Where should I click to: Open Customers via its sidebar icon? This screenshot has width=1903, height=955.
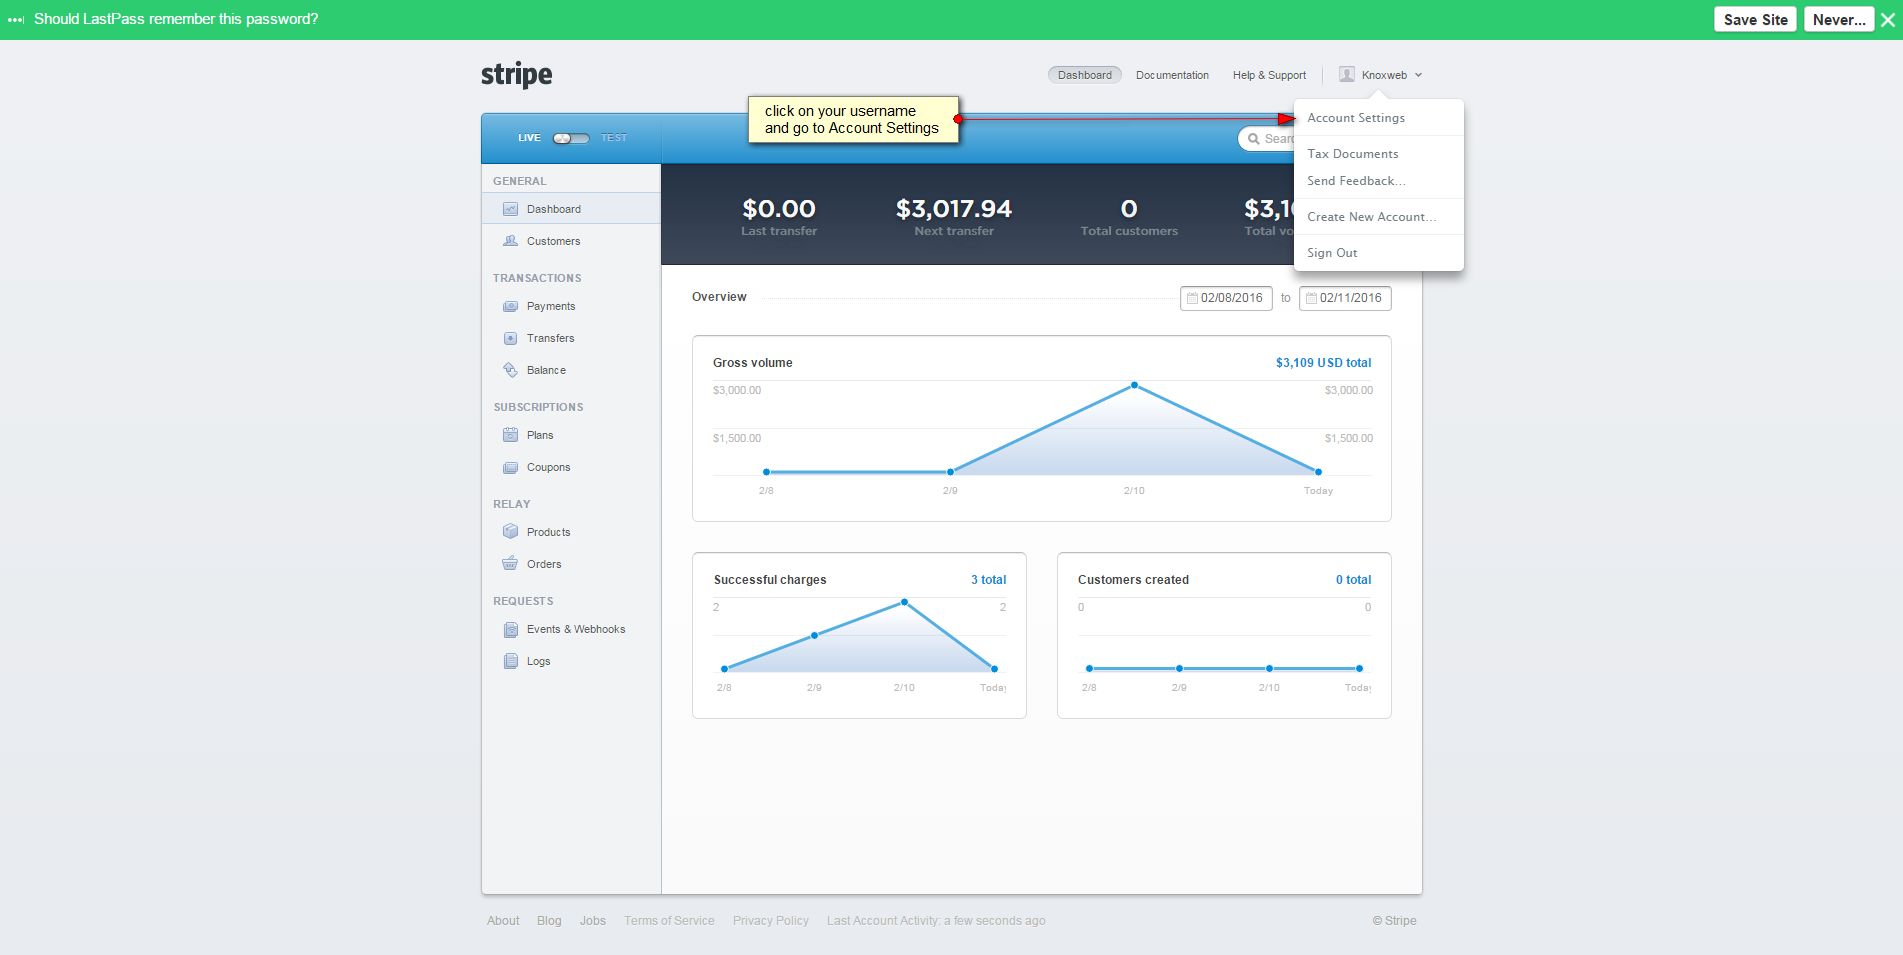(x=510, y=241)
